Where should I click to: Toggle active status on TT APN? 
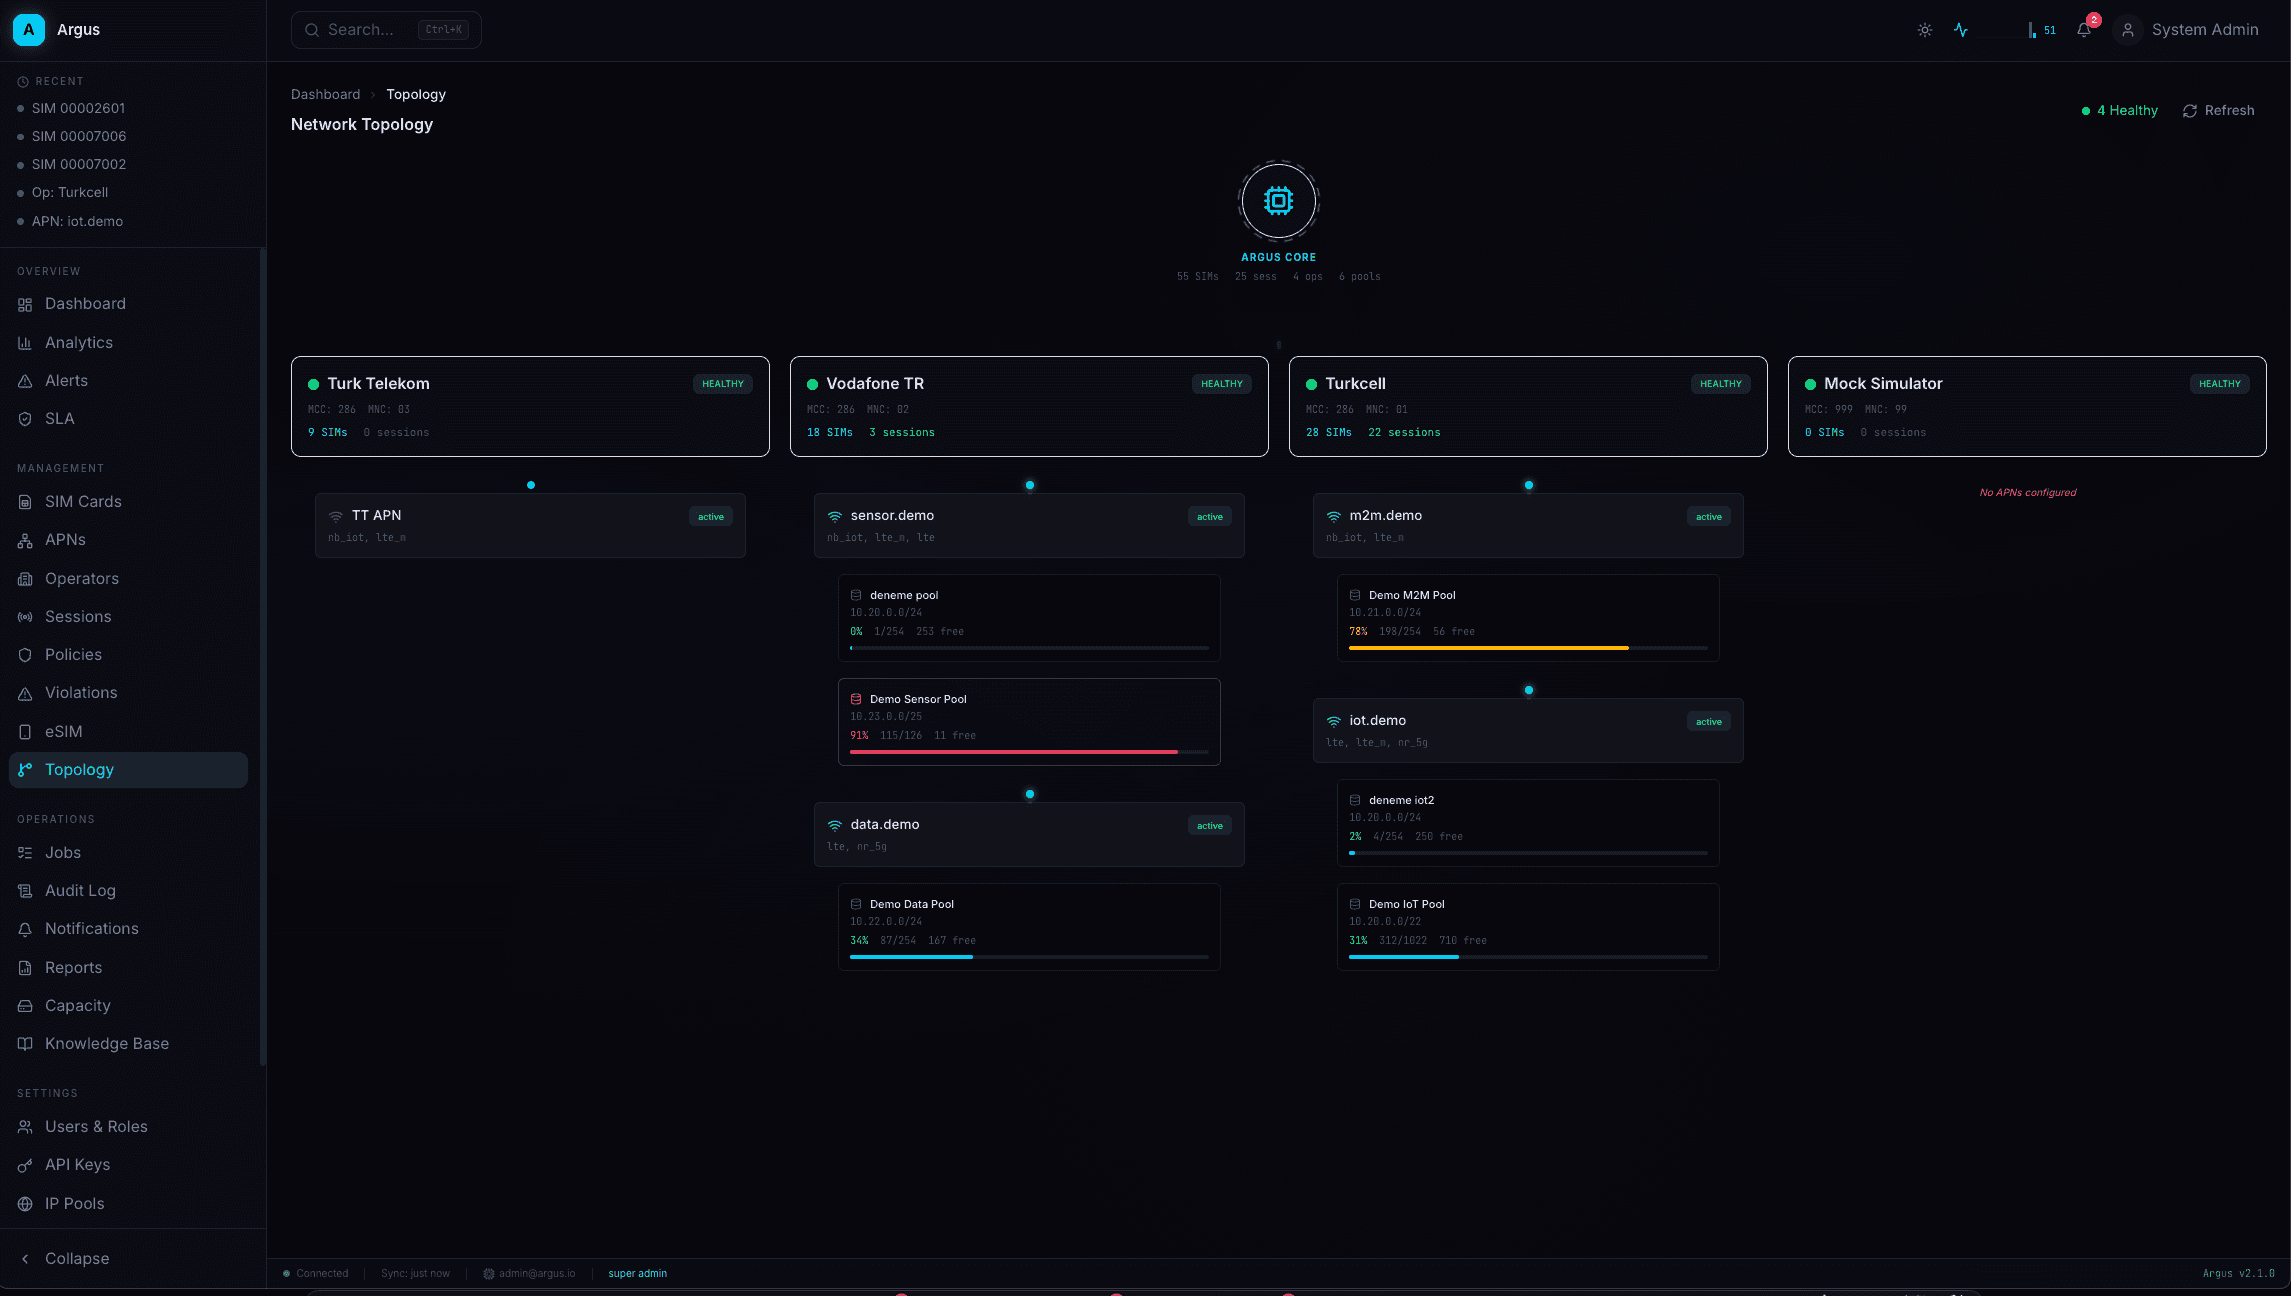pos(710,516)
